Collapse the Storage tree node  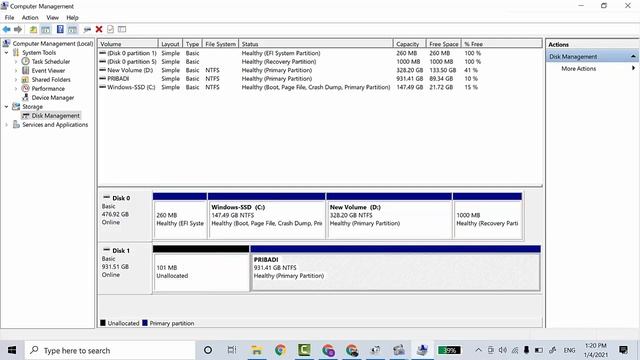tap(7, 107)
